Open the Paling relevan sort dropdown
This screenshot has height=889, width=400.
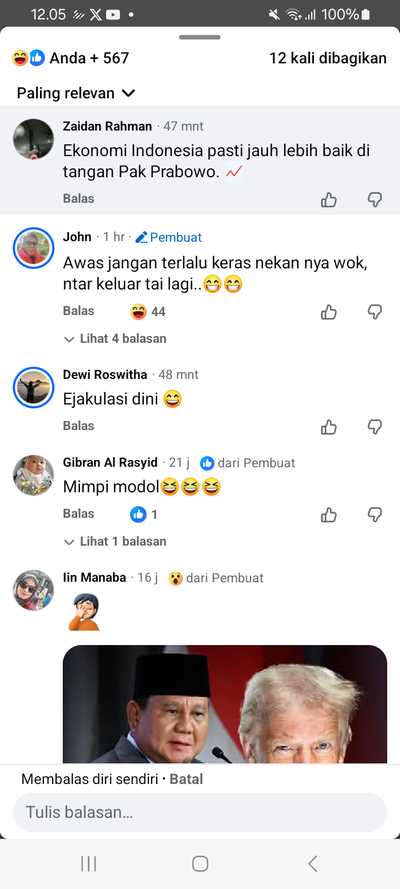[x=76, y=93]
